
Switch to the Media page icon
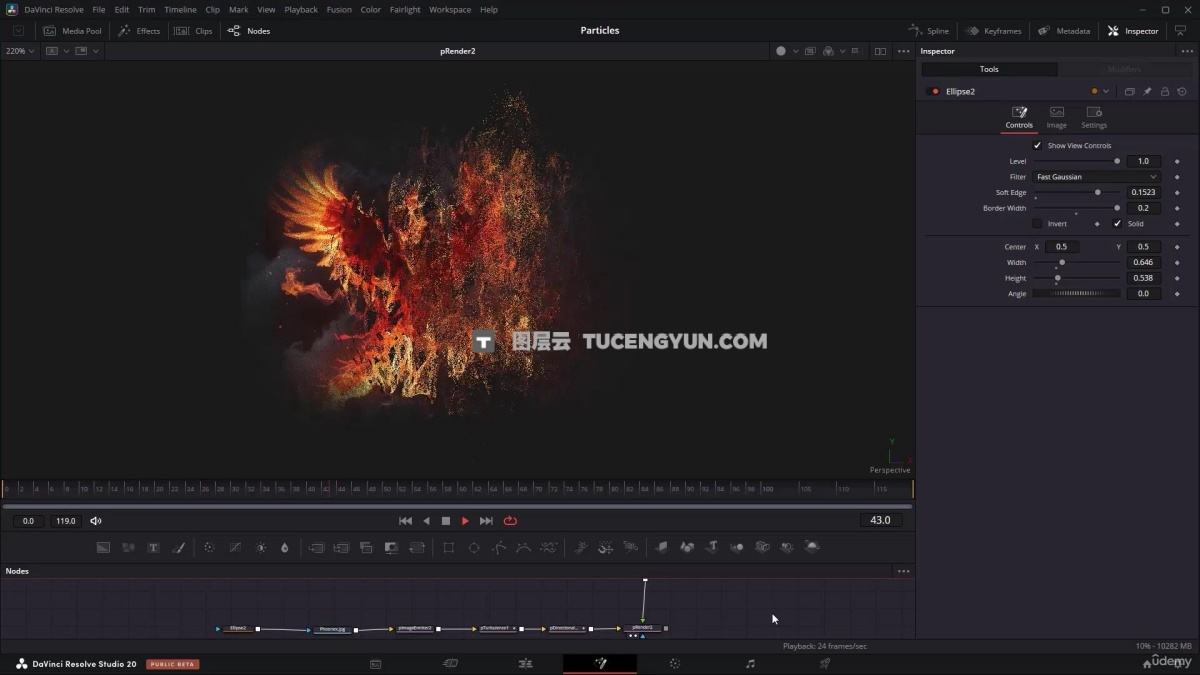[x=375, y=663]
